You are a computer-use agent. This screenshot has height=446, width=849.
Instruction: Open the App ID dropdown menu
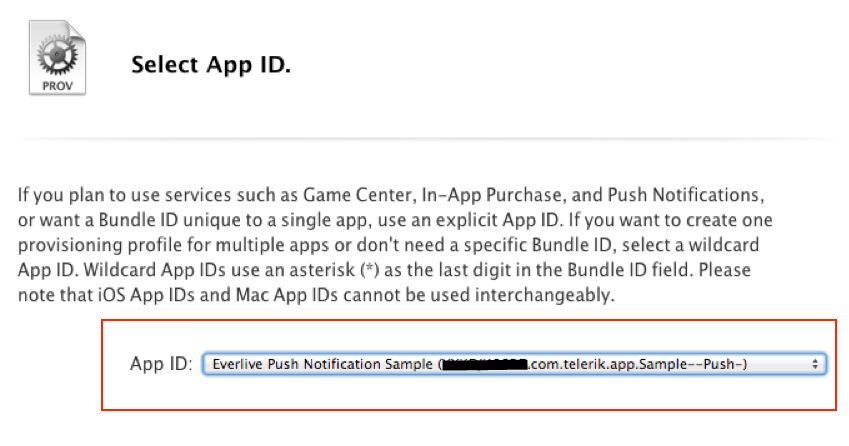point(513,365)
